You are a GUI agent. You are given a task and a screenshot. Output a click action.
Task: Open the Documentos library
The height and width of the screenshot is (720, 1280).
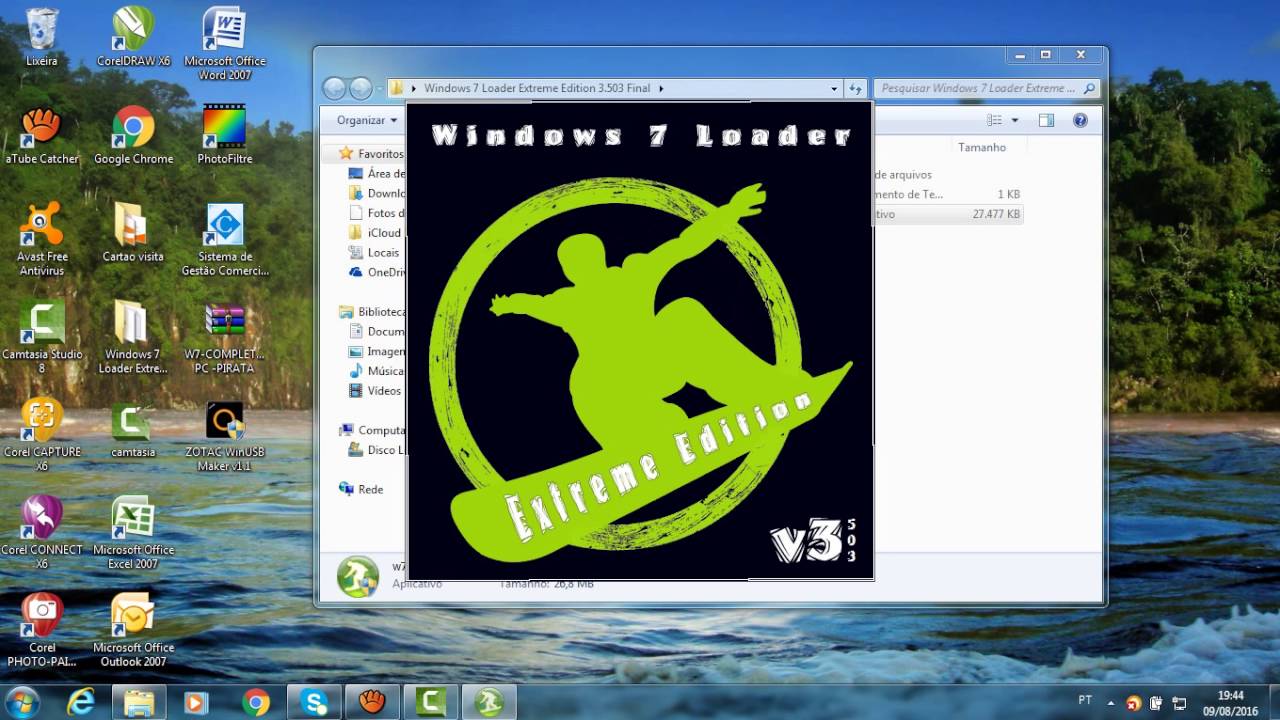(377, 331)
